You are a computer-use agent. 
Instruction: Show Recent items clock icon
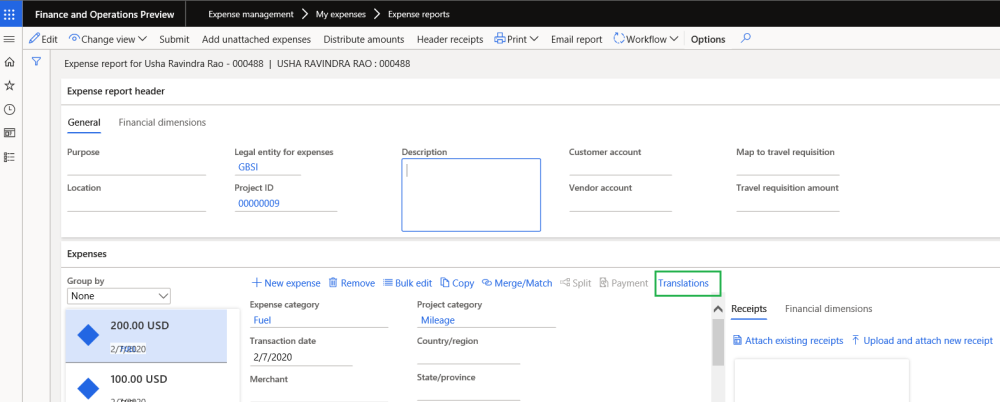[x=10, y=110]
